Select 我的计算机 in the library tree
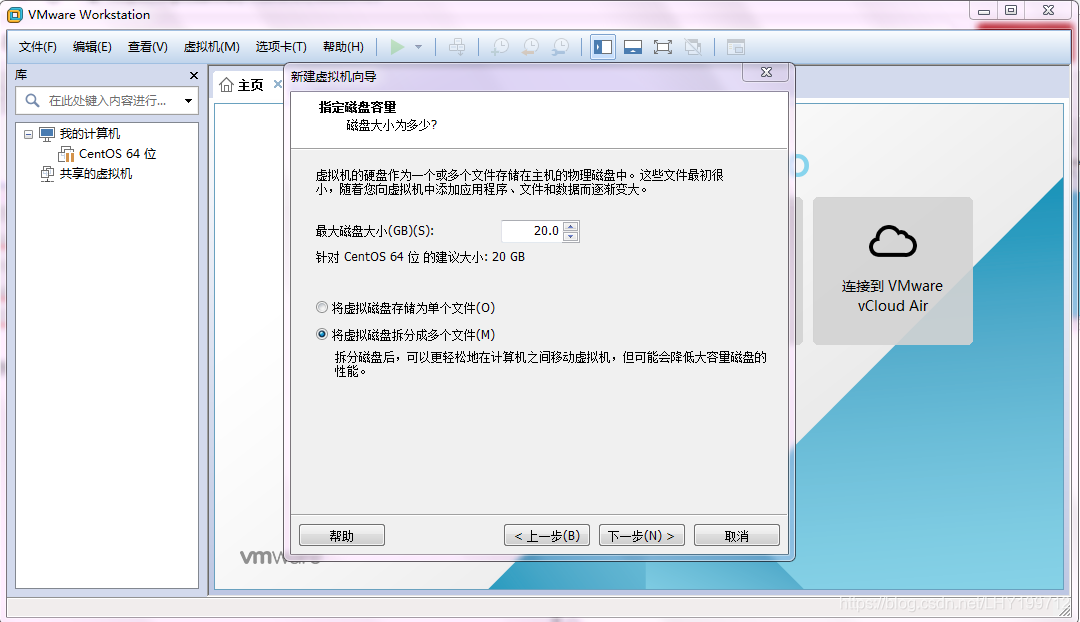Image resolution: width=1080 pixels, height=622 pixels. [x=90, y=134]
